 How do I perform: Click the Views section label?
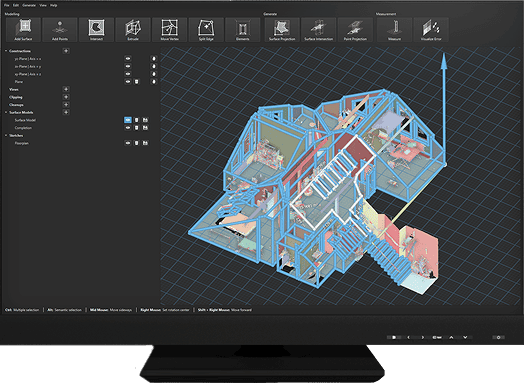14,89
